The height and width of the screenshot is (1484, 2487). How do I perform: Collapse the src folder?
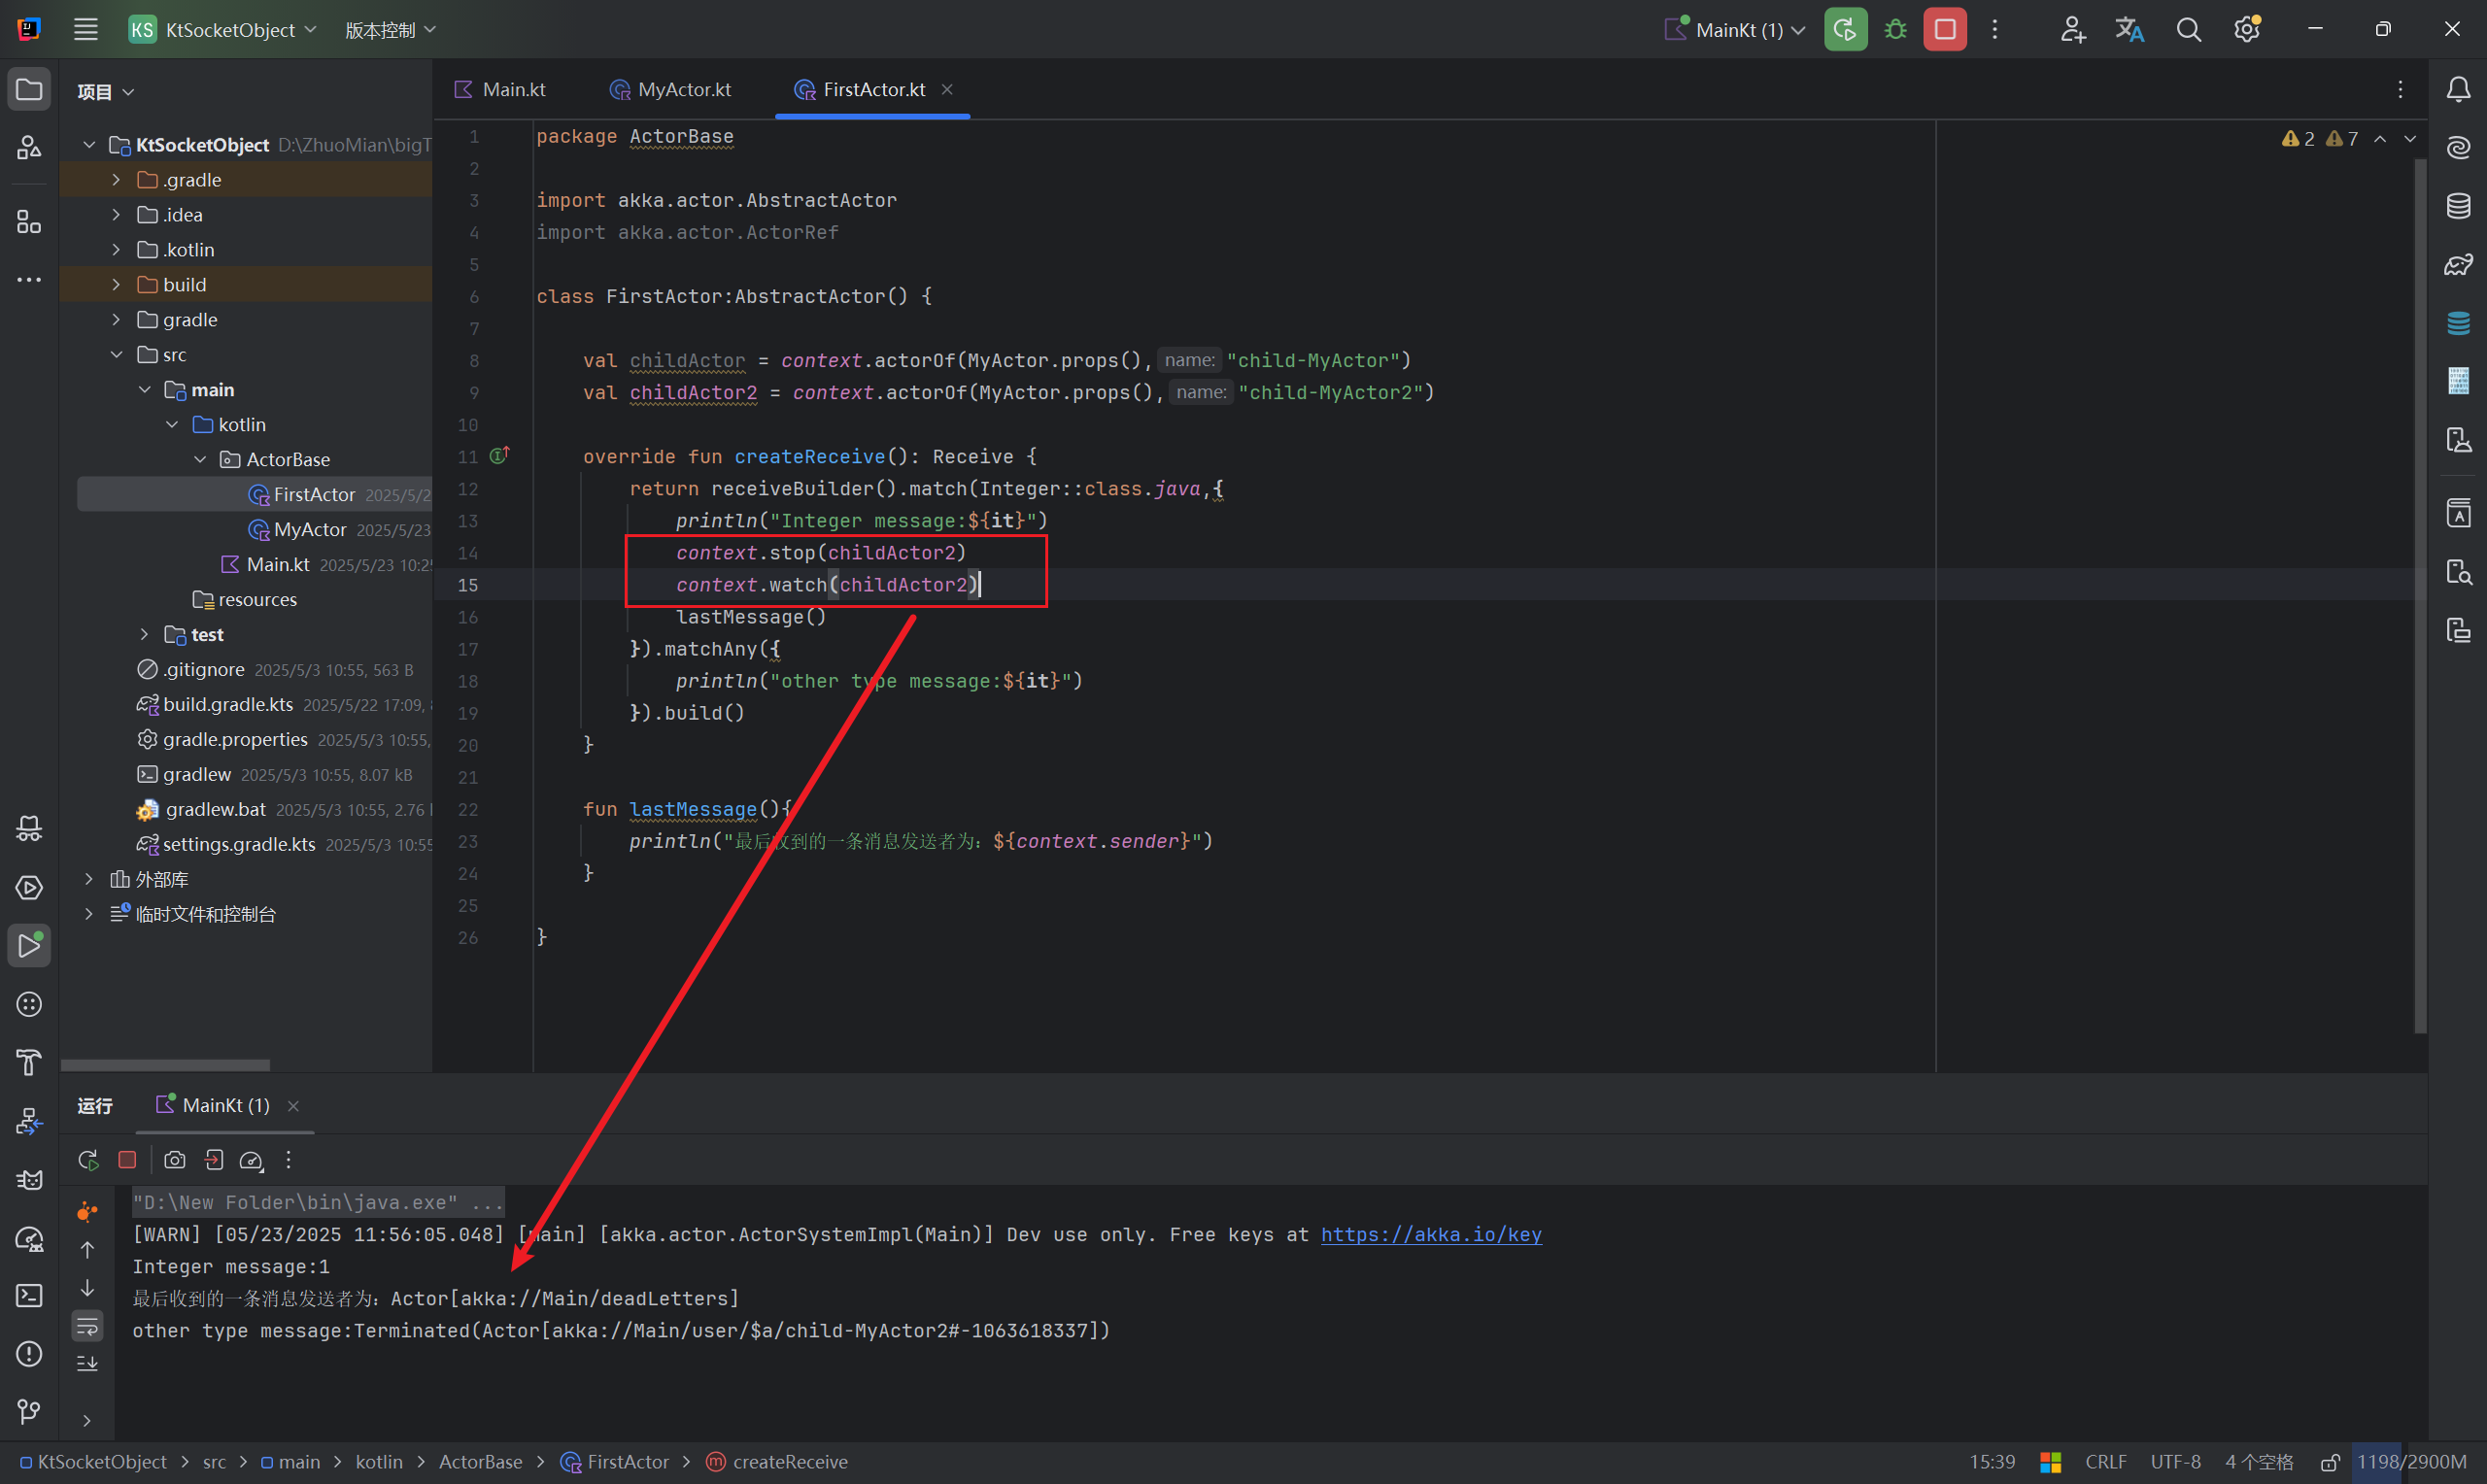[x=116, y=355]
